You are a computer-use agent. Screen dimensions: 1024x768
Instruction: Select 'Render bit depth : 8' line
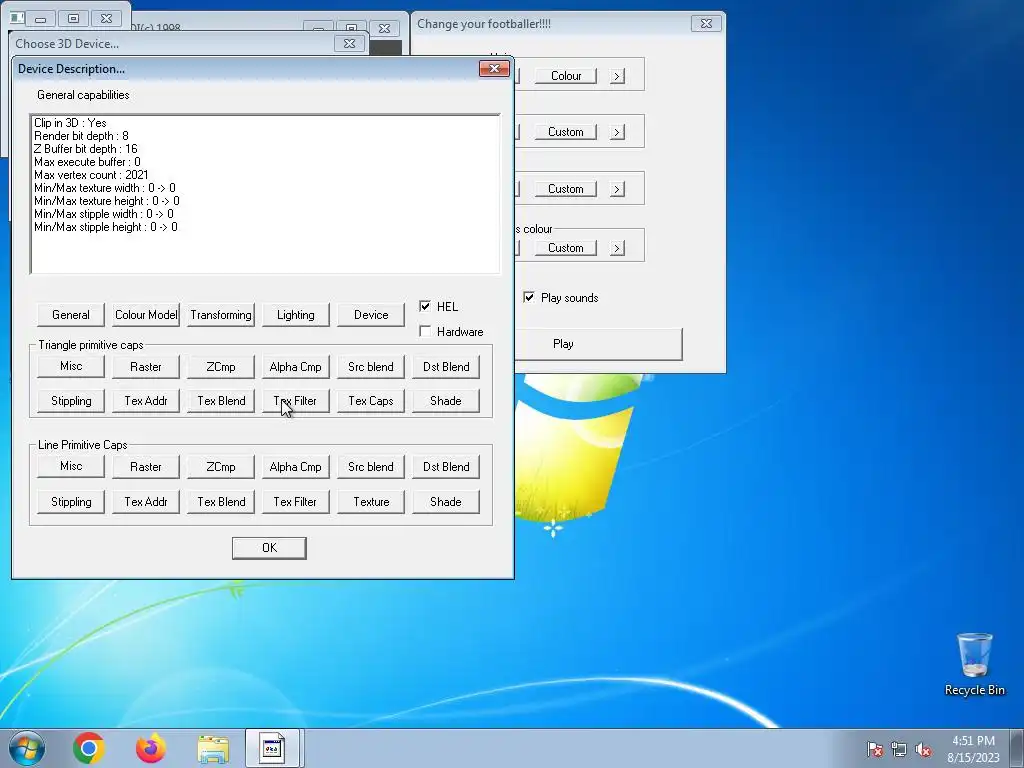[81, 136]
